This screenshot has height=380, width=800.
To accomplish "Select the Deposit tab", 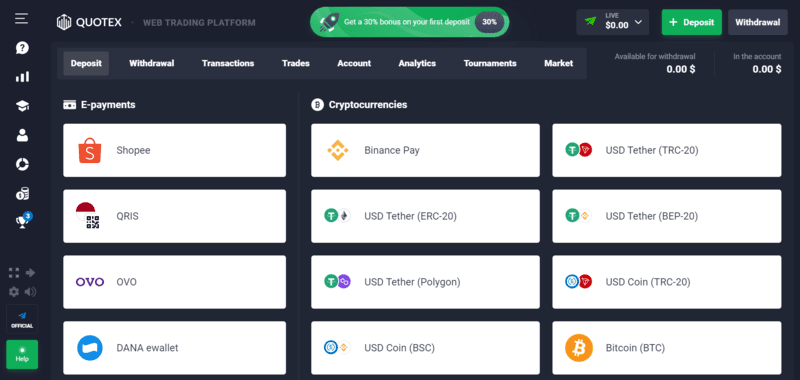I will click(86, 63).
